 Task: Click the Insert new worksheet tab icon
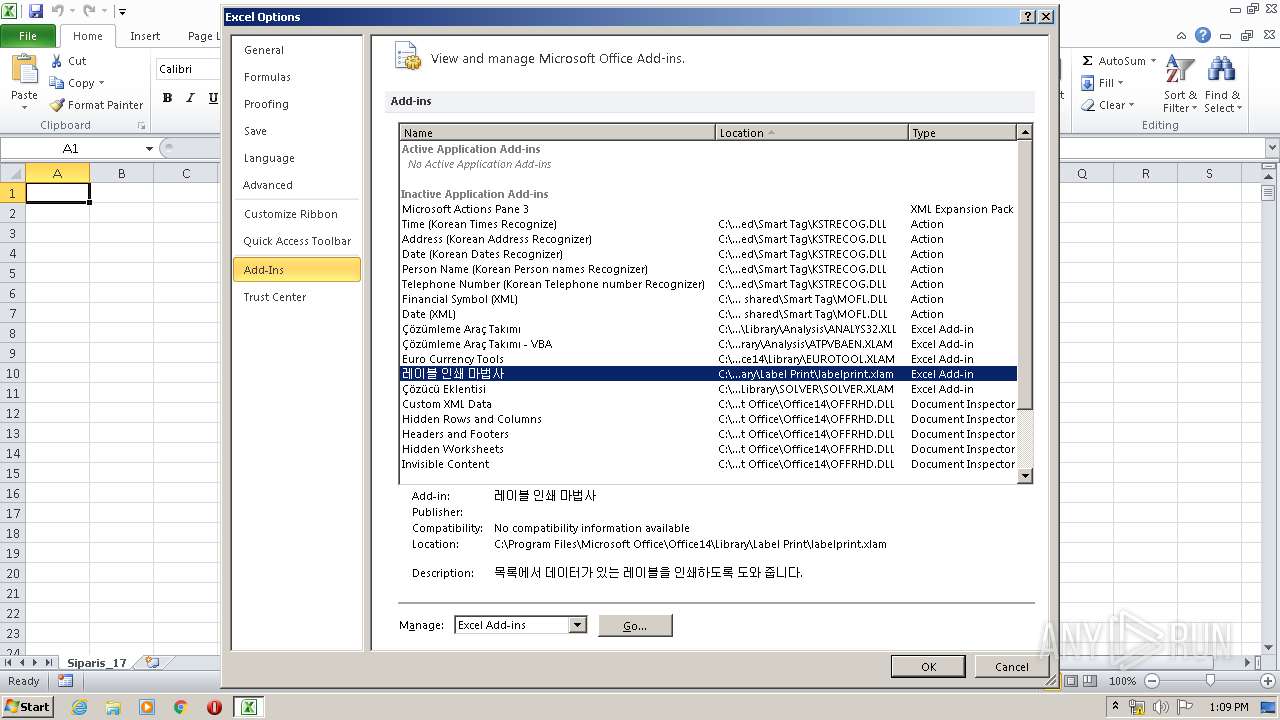click(x=152, y=662)
